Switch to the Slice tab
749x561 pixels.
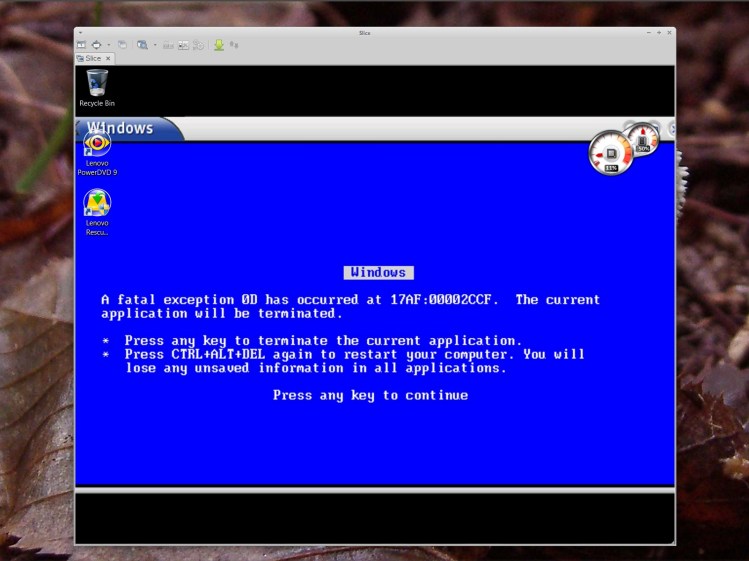93,58
